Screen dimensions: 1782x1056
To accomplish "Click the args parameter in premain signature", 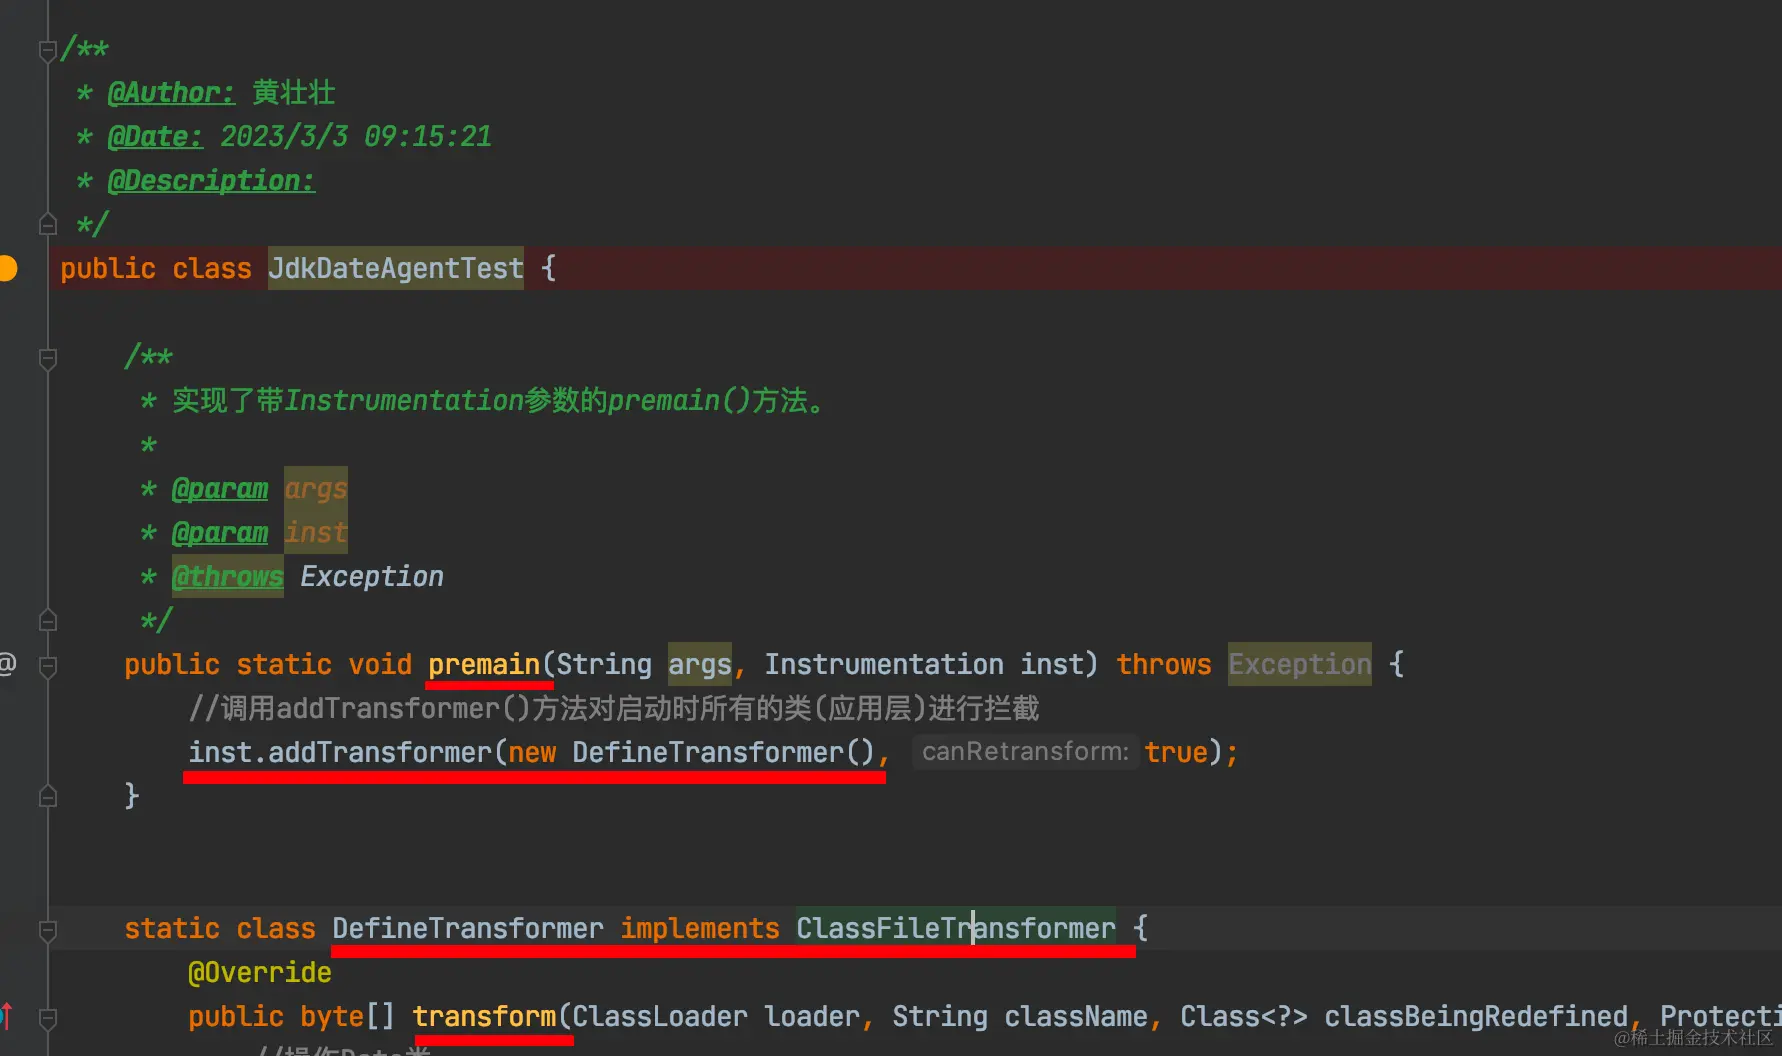I will tap(700, 664).
